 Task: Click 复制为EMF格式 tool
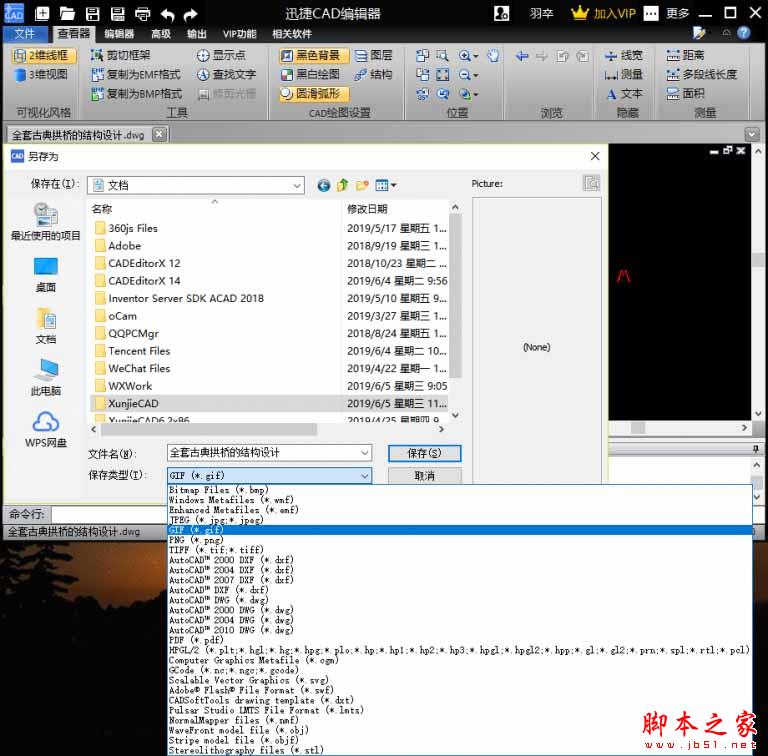[136, 74]
